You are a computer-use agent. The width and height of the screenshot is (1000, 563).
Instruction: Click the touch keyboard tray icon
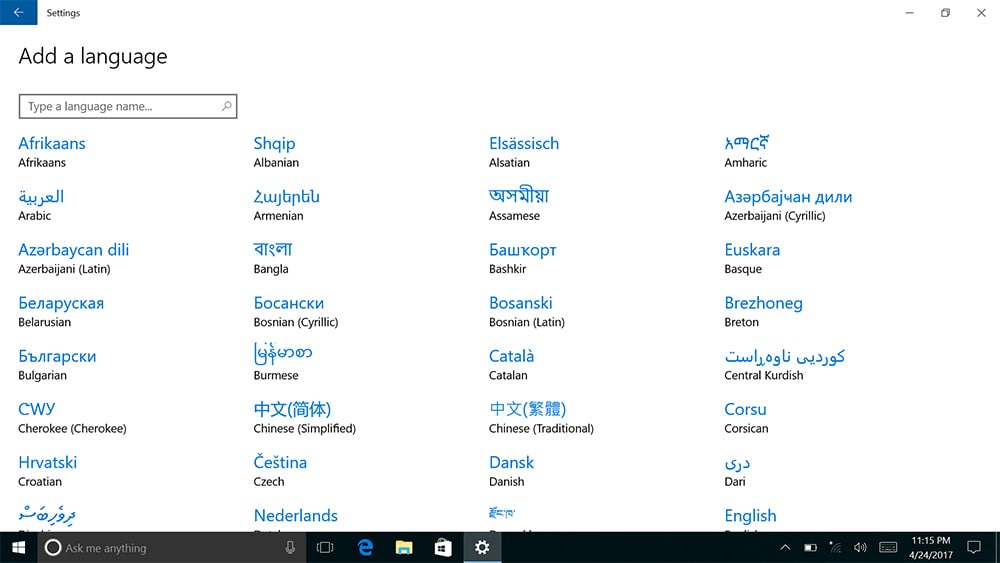coord(887,547)
